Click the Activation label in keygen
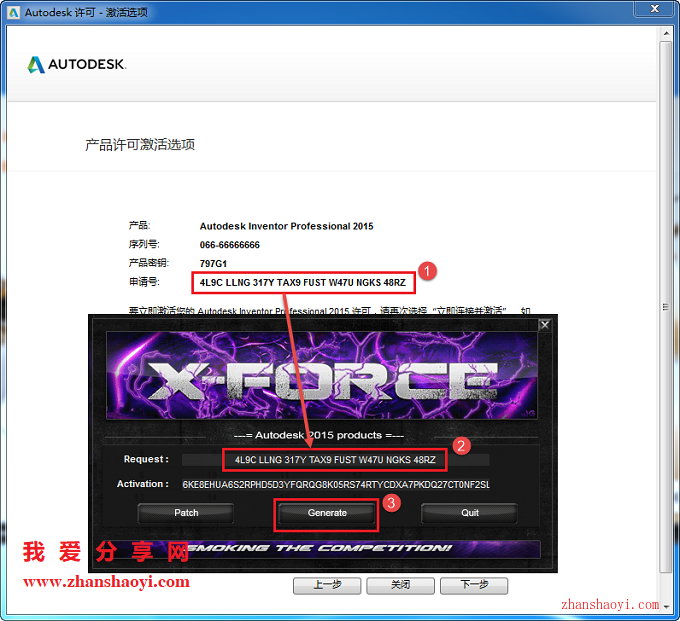680x621 pixels. tap(143, 484)
